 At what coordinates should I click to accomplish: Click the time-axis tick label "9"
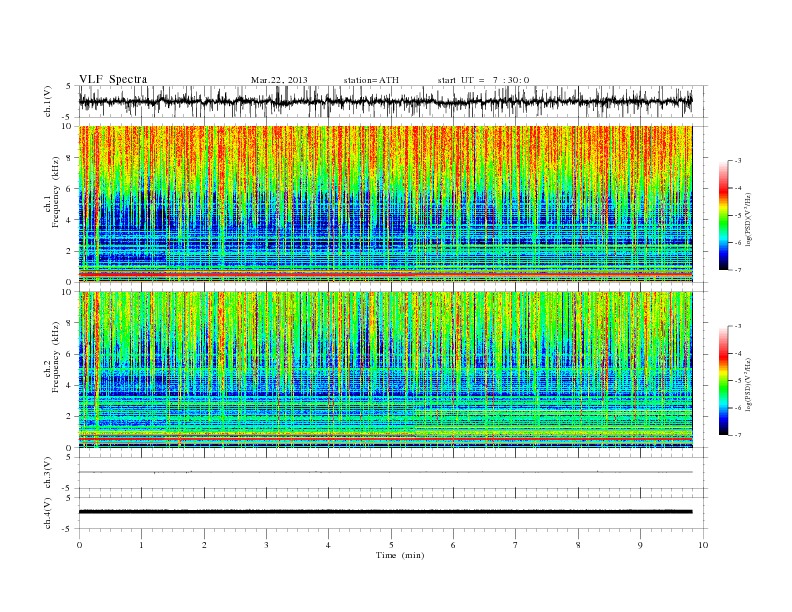pos(640,545)
